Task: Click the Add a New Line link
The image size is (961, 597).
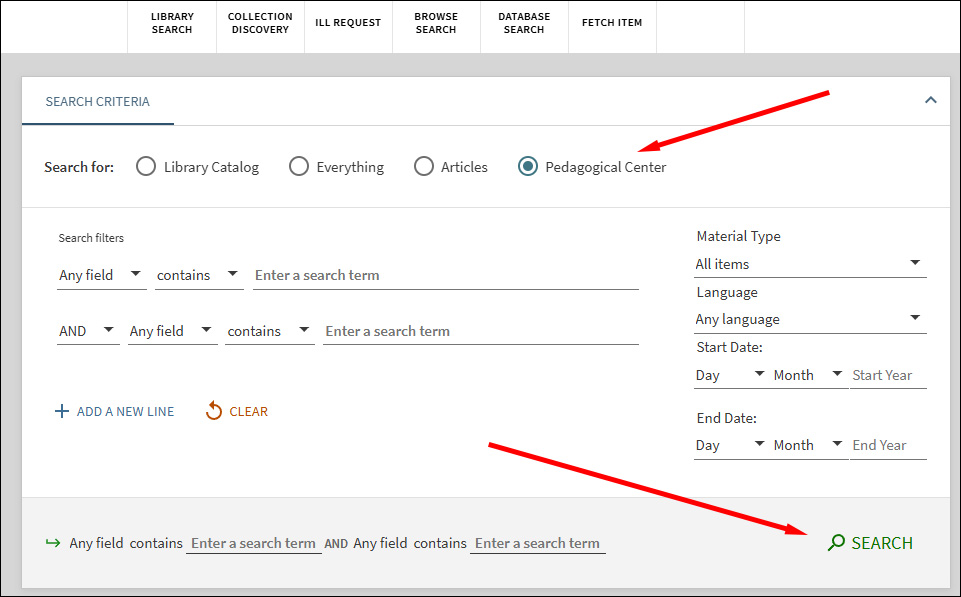Action: pos(125,412)
